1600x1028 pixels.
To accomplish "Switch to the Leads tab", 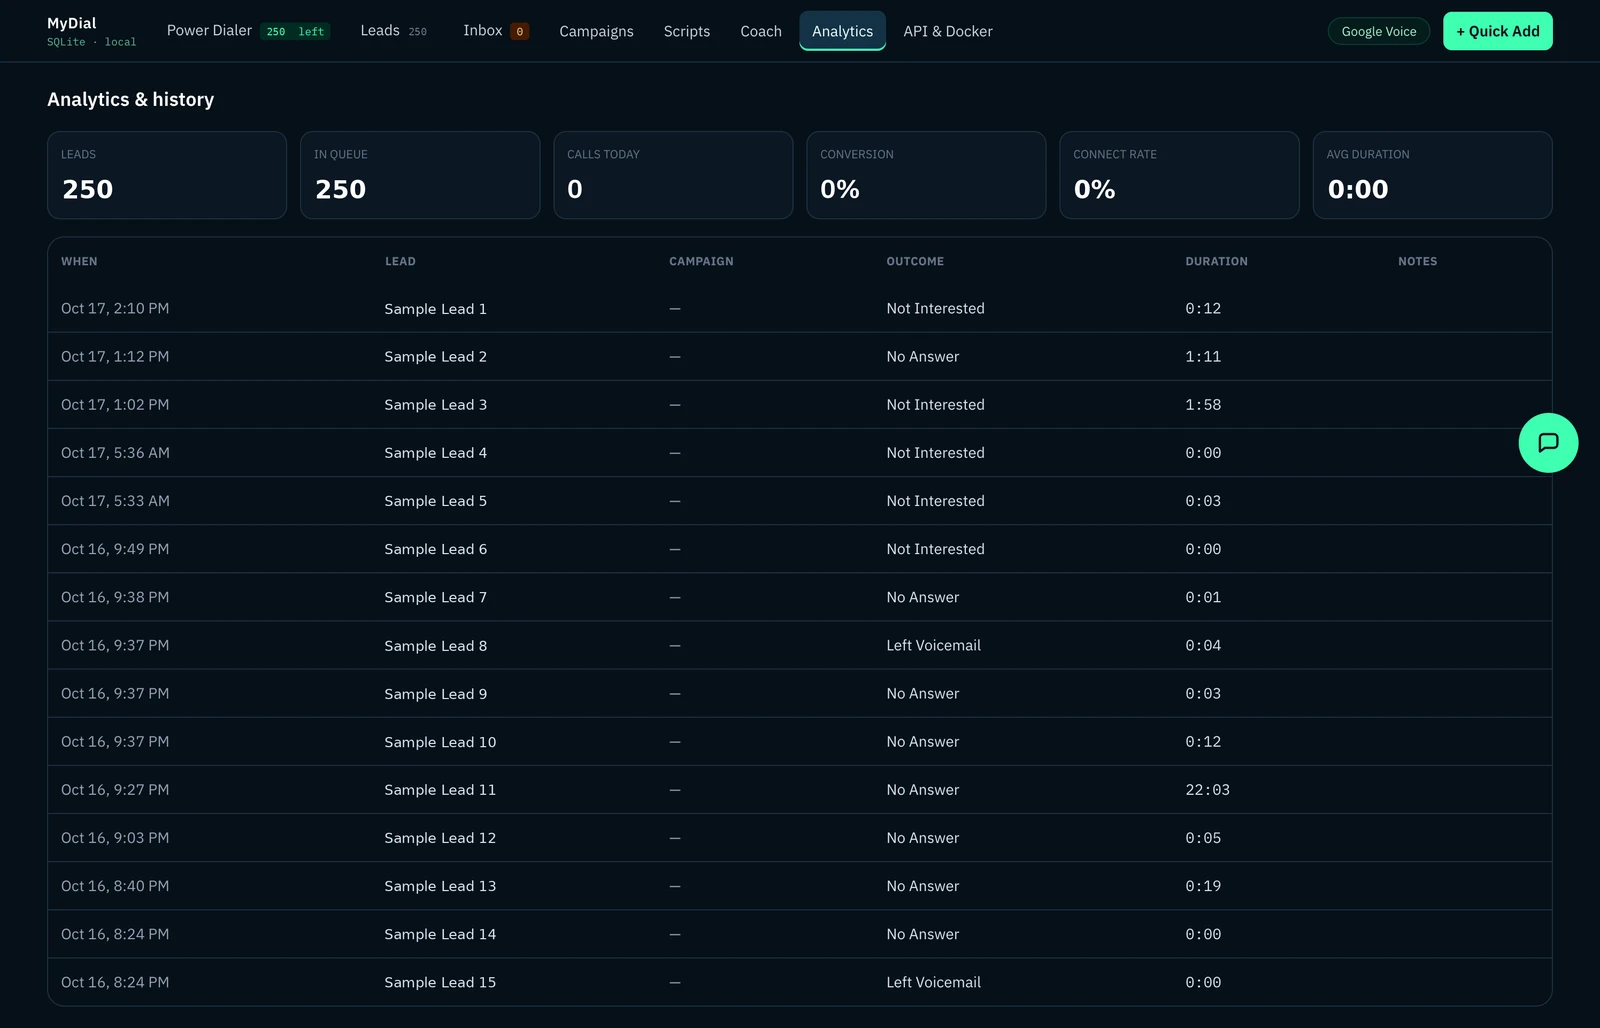I will (393, 31).
